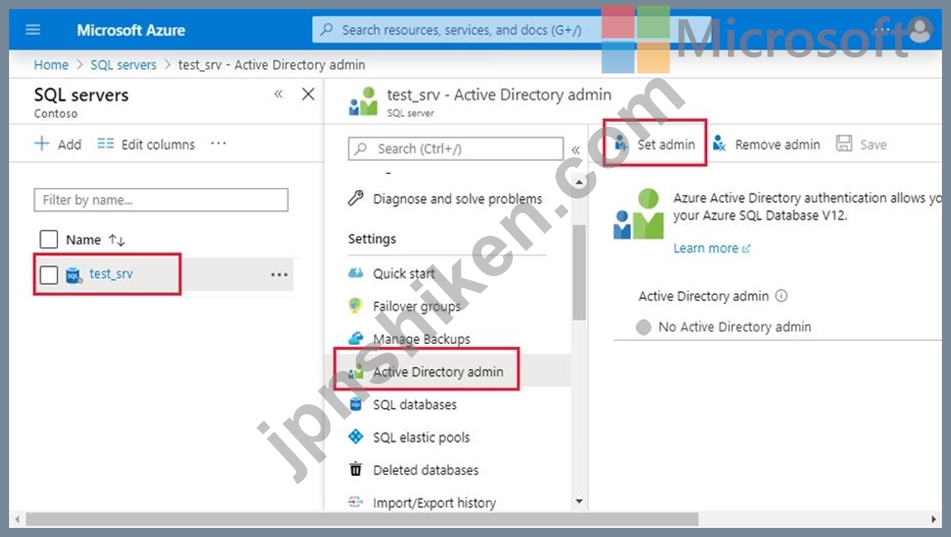Viewport: 951px width, 537px height.
Task: Click the Import/Export history icon
Action: (356, 502)
